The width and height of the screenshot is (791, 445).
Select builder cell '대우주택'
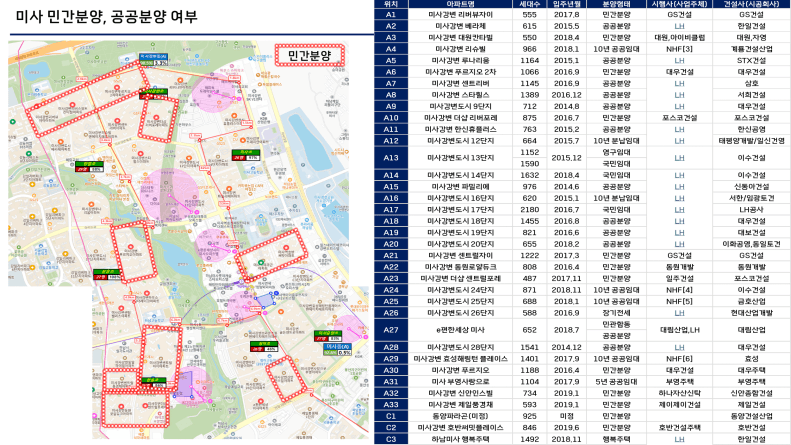coord(751,370)
